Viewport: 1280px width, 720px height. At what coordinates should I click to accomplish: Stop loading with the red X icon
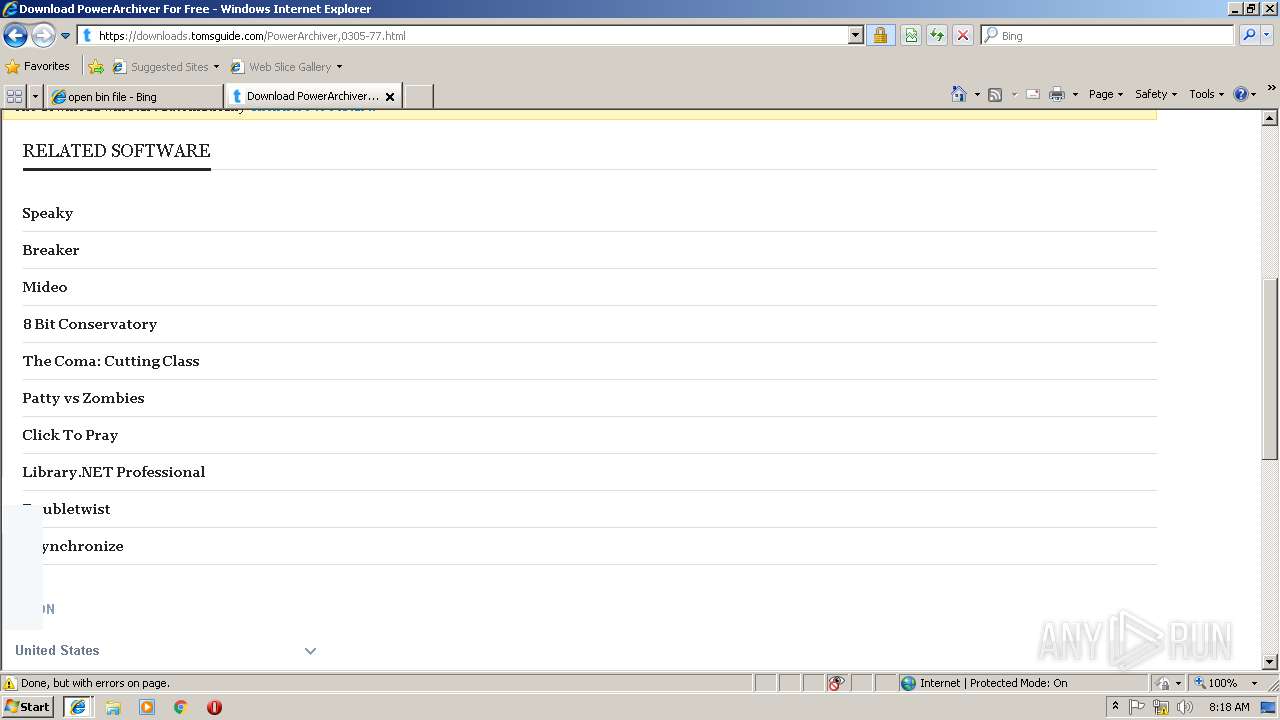pos(963,35)
